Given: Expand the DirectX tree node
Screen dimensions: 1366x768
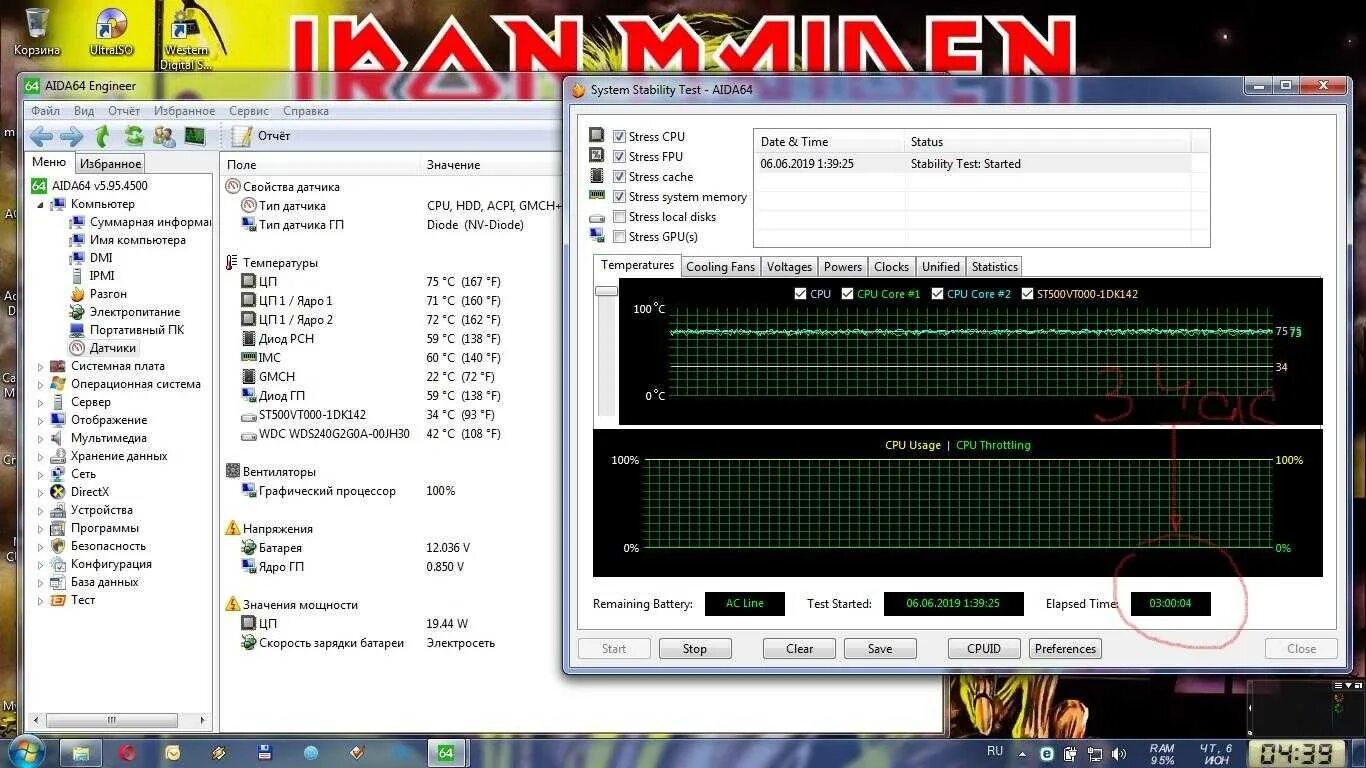Looking at the screenshot, I should tap(41, 492).
